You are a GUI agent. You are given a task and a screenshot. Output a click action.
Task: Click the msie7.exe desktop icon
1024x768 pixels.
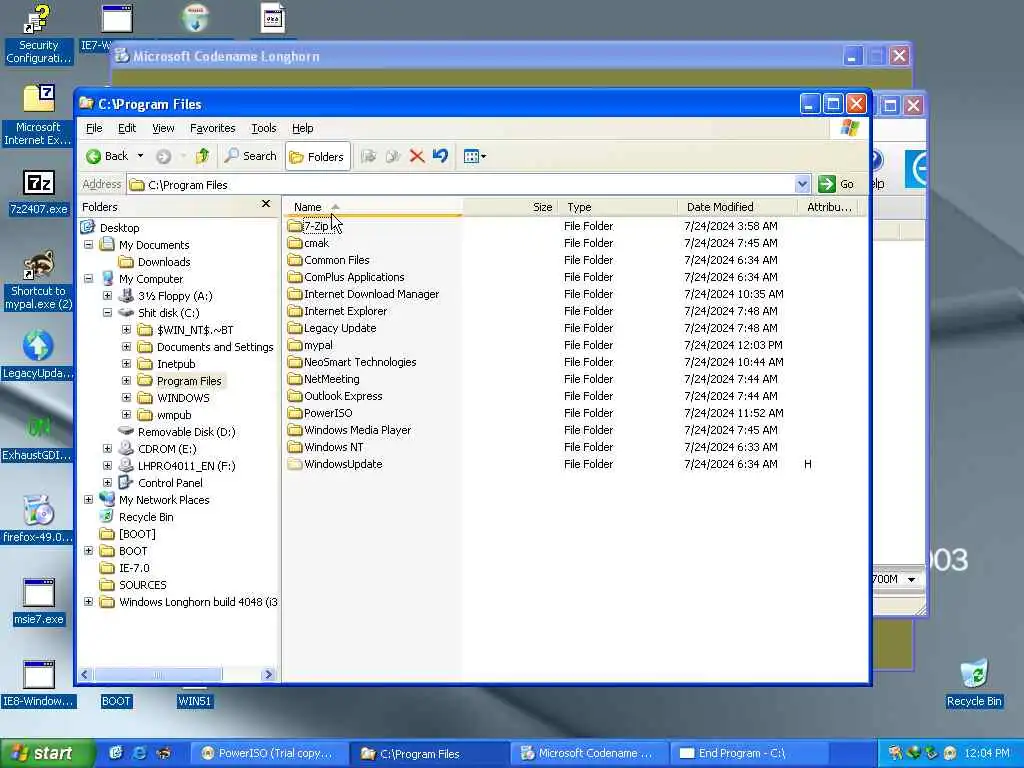(x=38, y=601)
